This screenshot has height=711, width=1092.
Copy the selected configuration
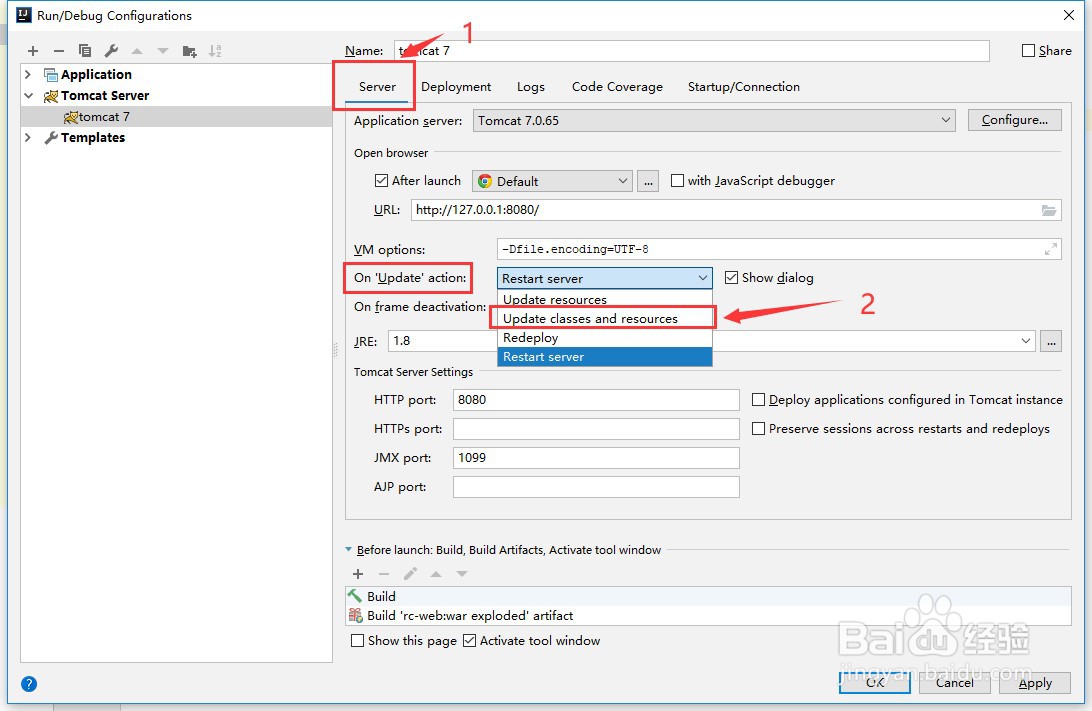(x=85, y=51)
